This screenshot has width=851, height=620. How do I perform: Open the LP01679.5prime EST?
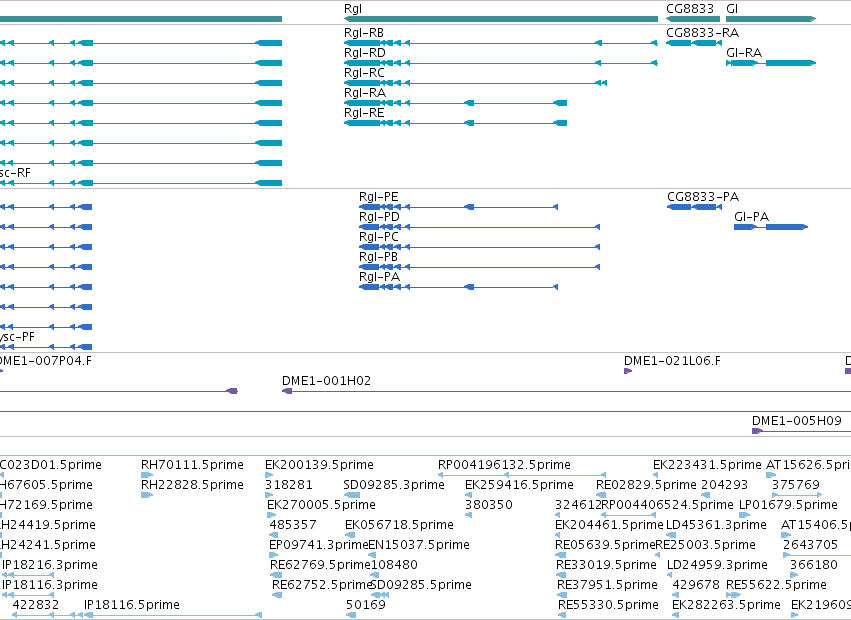tap(745, 515)
